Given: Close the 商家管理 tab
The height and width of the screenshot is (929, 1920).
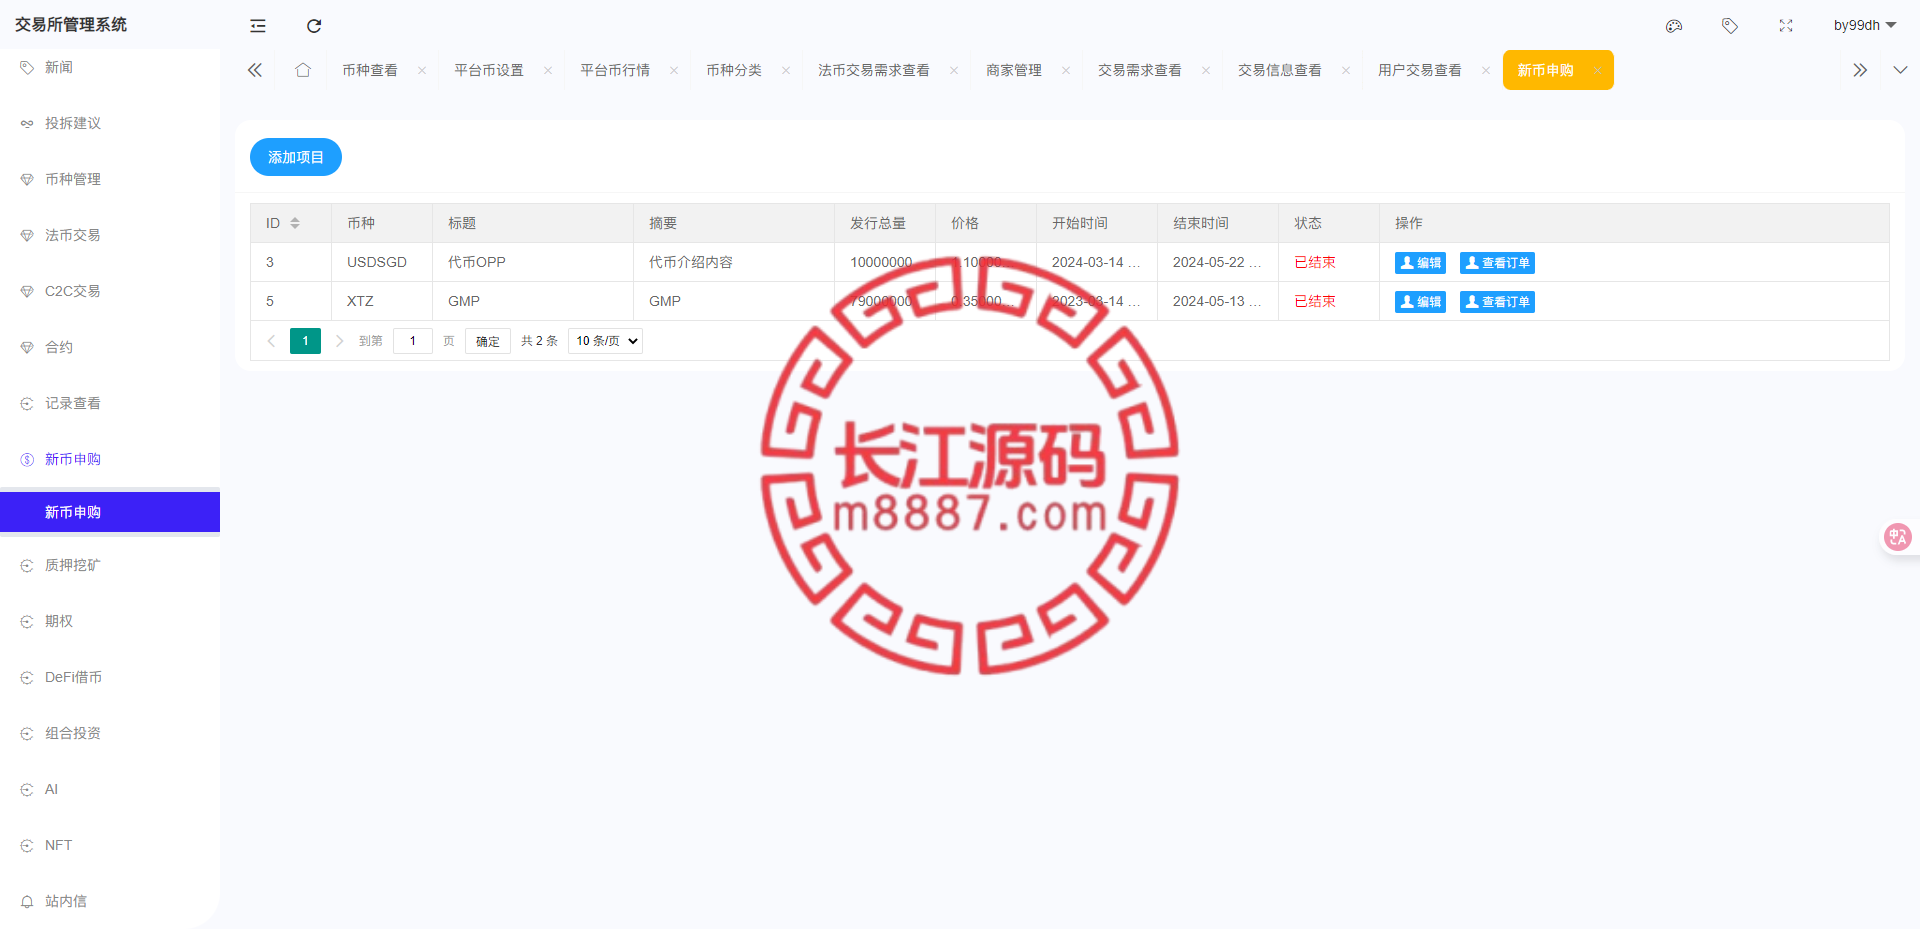Looking at the screenshot, I should click(x=1066, y=70).
